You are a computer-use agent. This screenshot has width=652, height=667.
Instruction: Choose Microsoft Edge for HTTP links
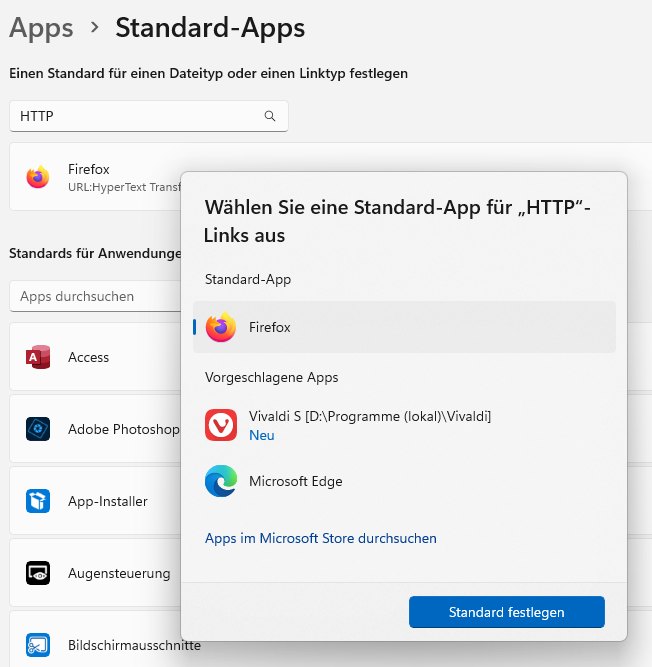click(404, 481)
